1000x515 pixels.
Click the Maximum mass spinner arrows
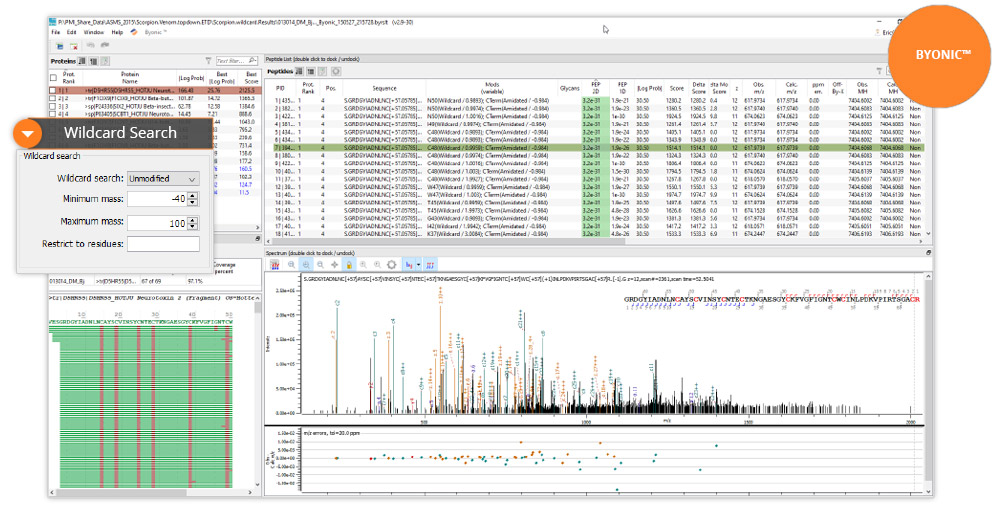(193, 223)
